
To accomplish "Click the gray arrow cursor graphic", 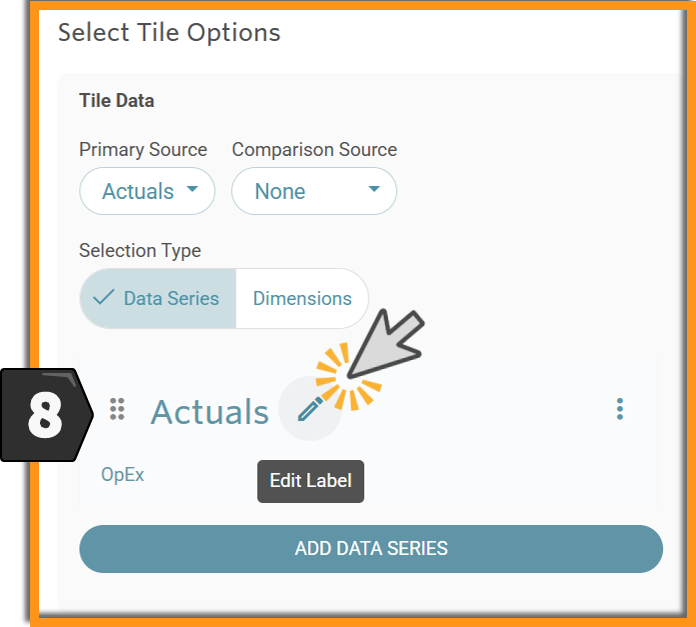I will 386,344.
